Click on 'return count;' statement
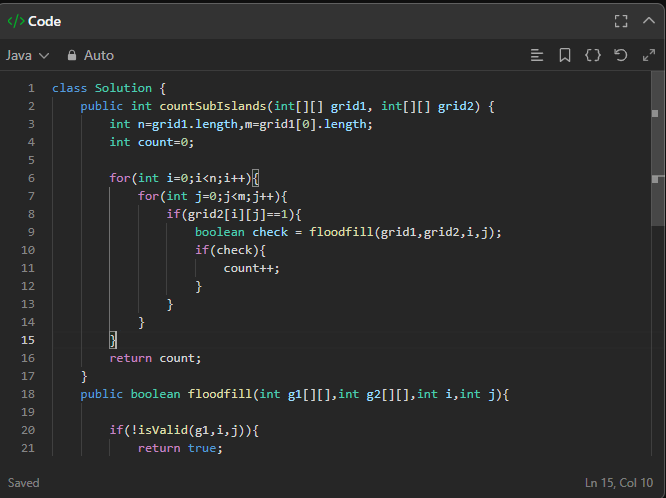 click(x=155, y=358)
